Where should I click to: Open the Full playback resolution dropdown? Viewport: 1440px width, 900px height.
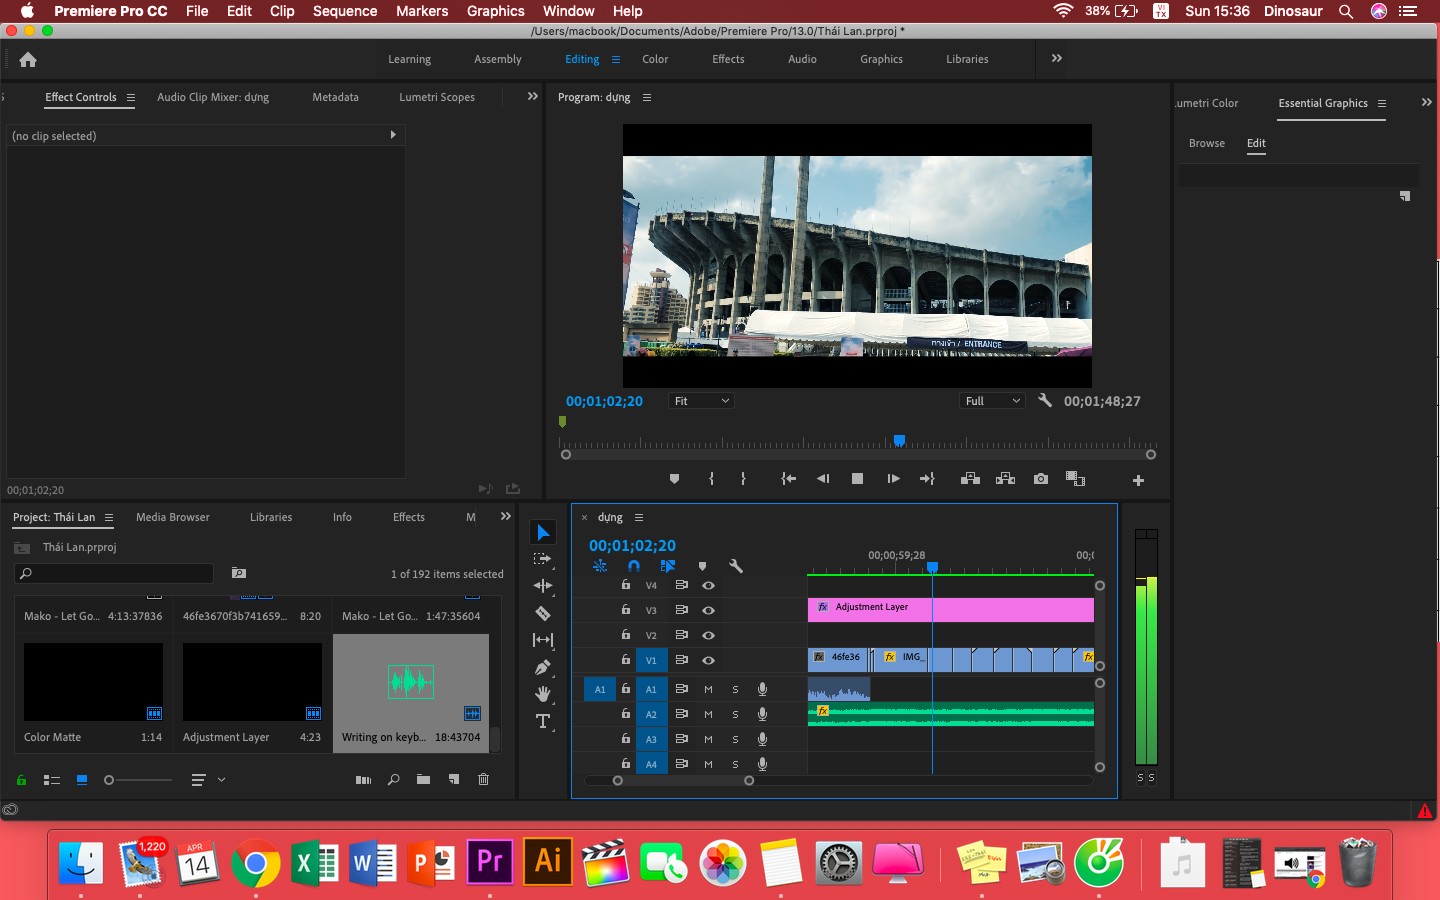point(992,401)
